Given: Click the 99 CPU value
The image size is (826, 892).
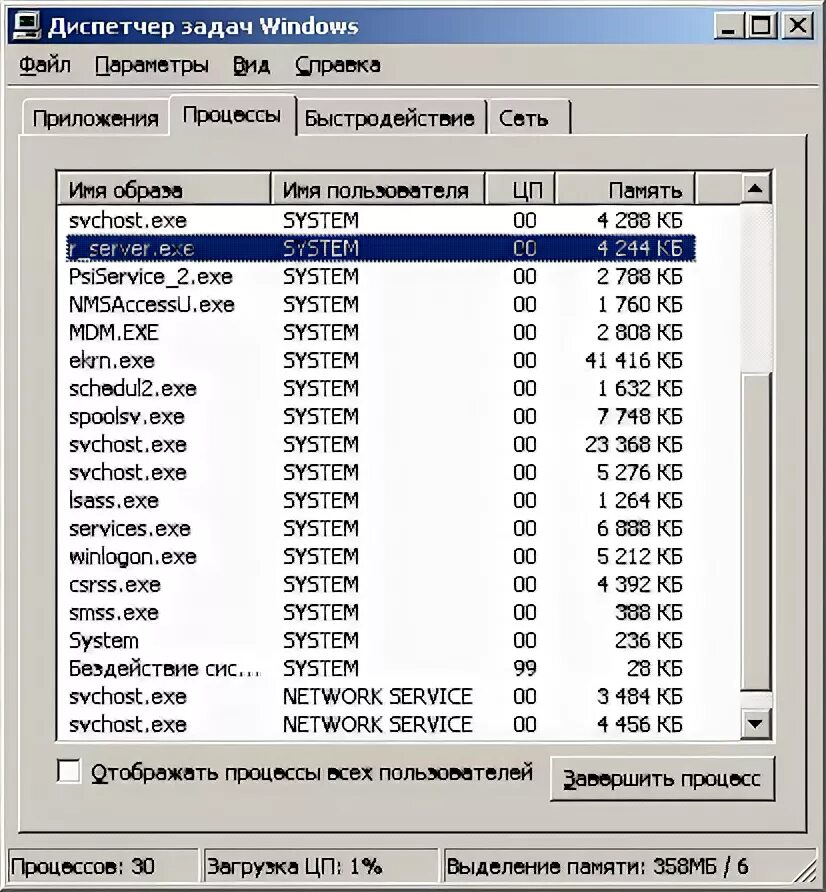Looking at the screenshot, I should (524, 668).
